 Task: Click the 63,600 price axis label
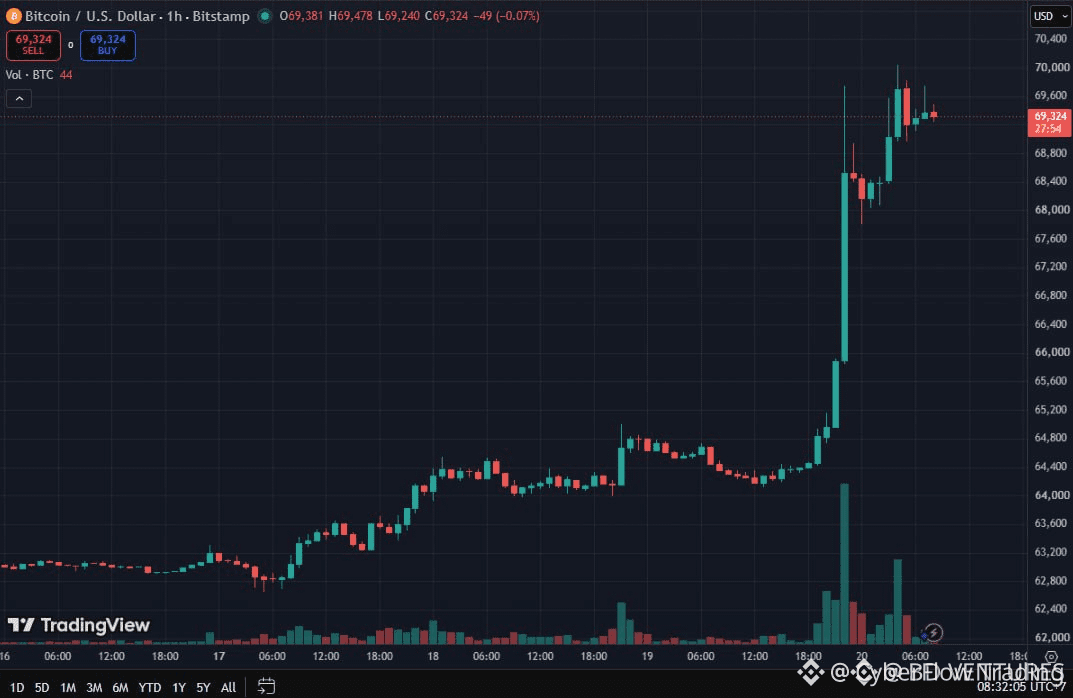point(1050,523)
